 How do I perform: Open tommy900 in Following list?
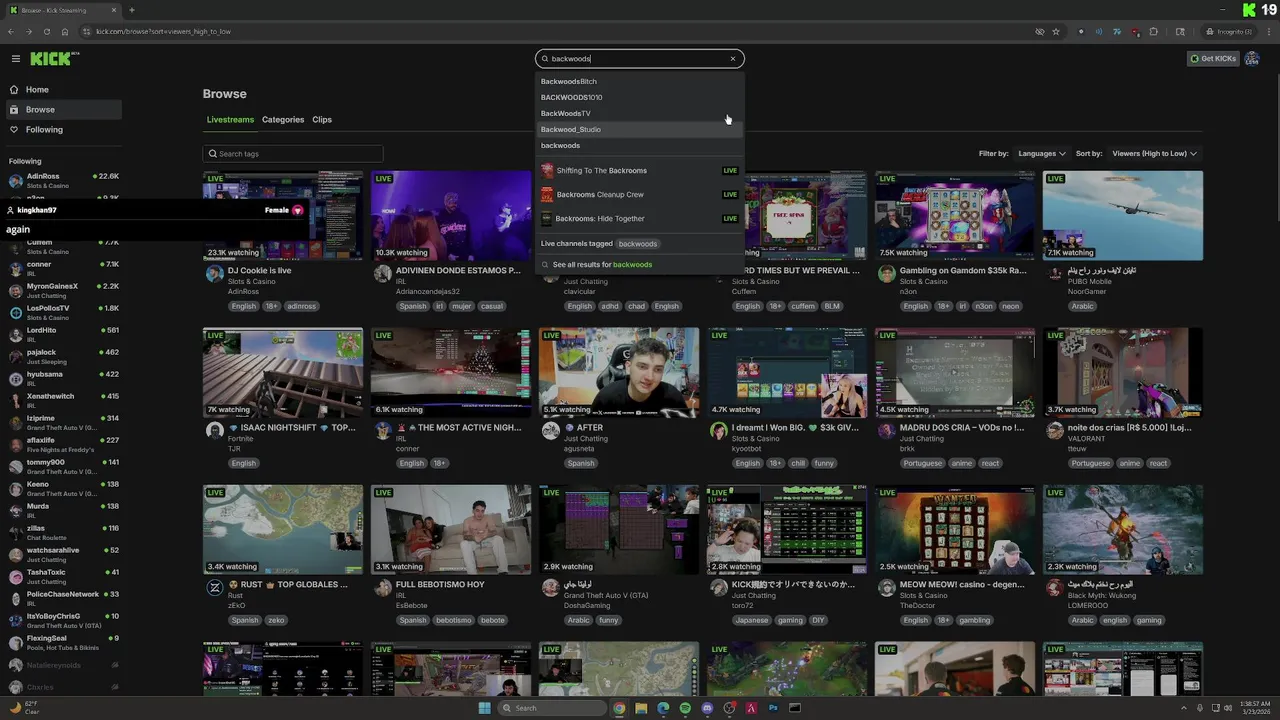point(64,467)
